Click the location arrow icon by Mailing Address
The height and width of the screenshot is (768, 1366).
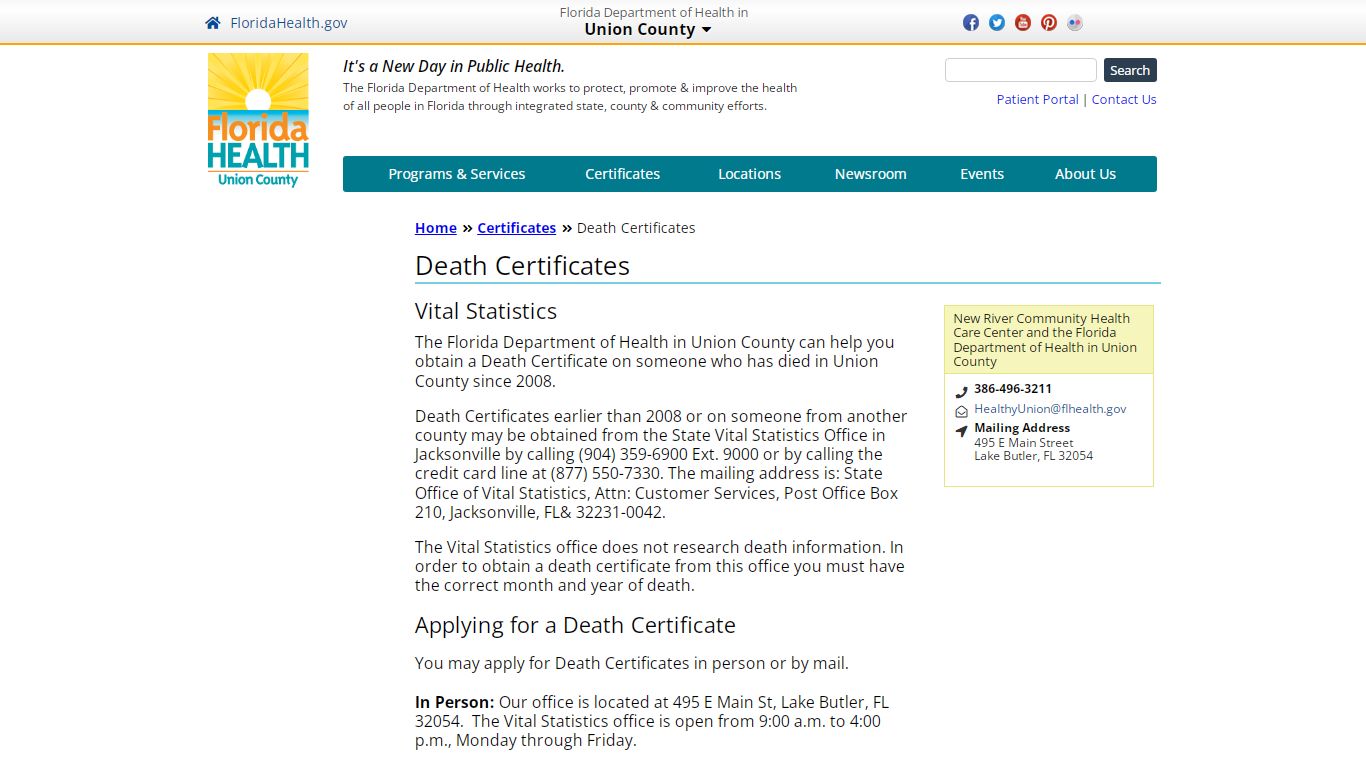tap(961, 431)
